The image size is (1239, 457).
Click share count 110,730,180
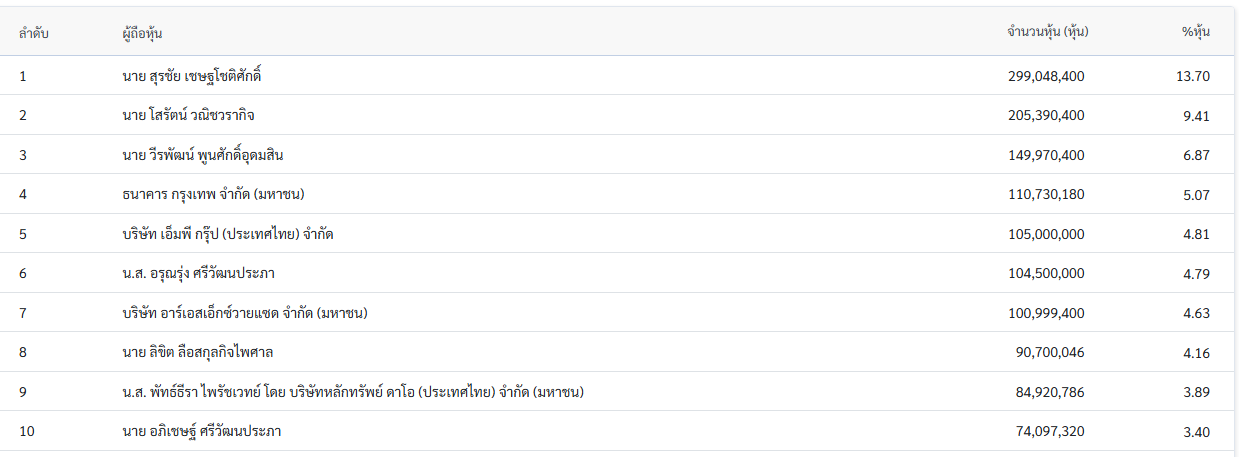tap(1047, 195)
